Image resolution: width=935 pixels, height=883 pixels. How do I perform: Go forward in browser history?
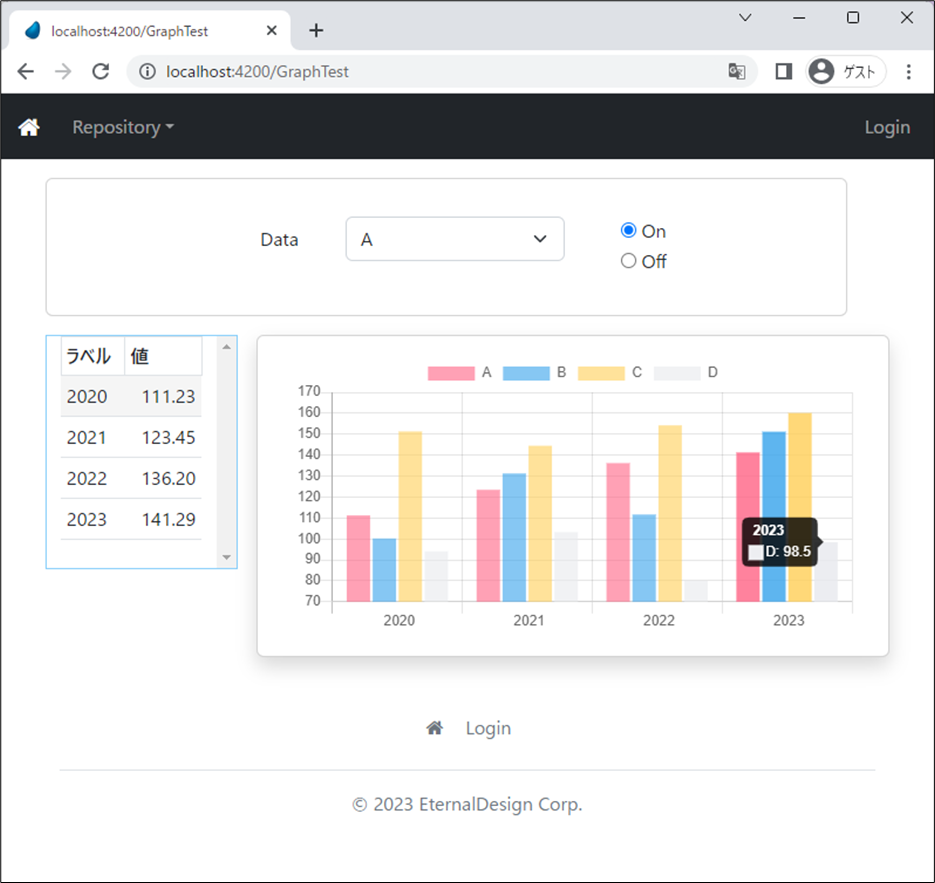[63, 72]
